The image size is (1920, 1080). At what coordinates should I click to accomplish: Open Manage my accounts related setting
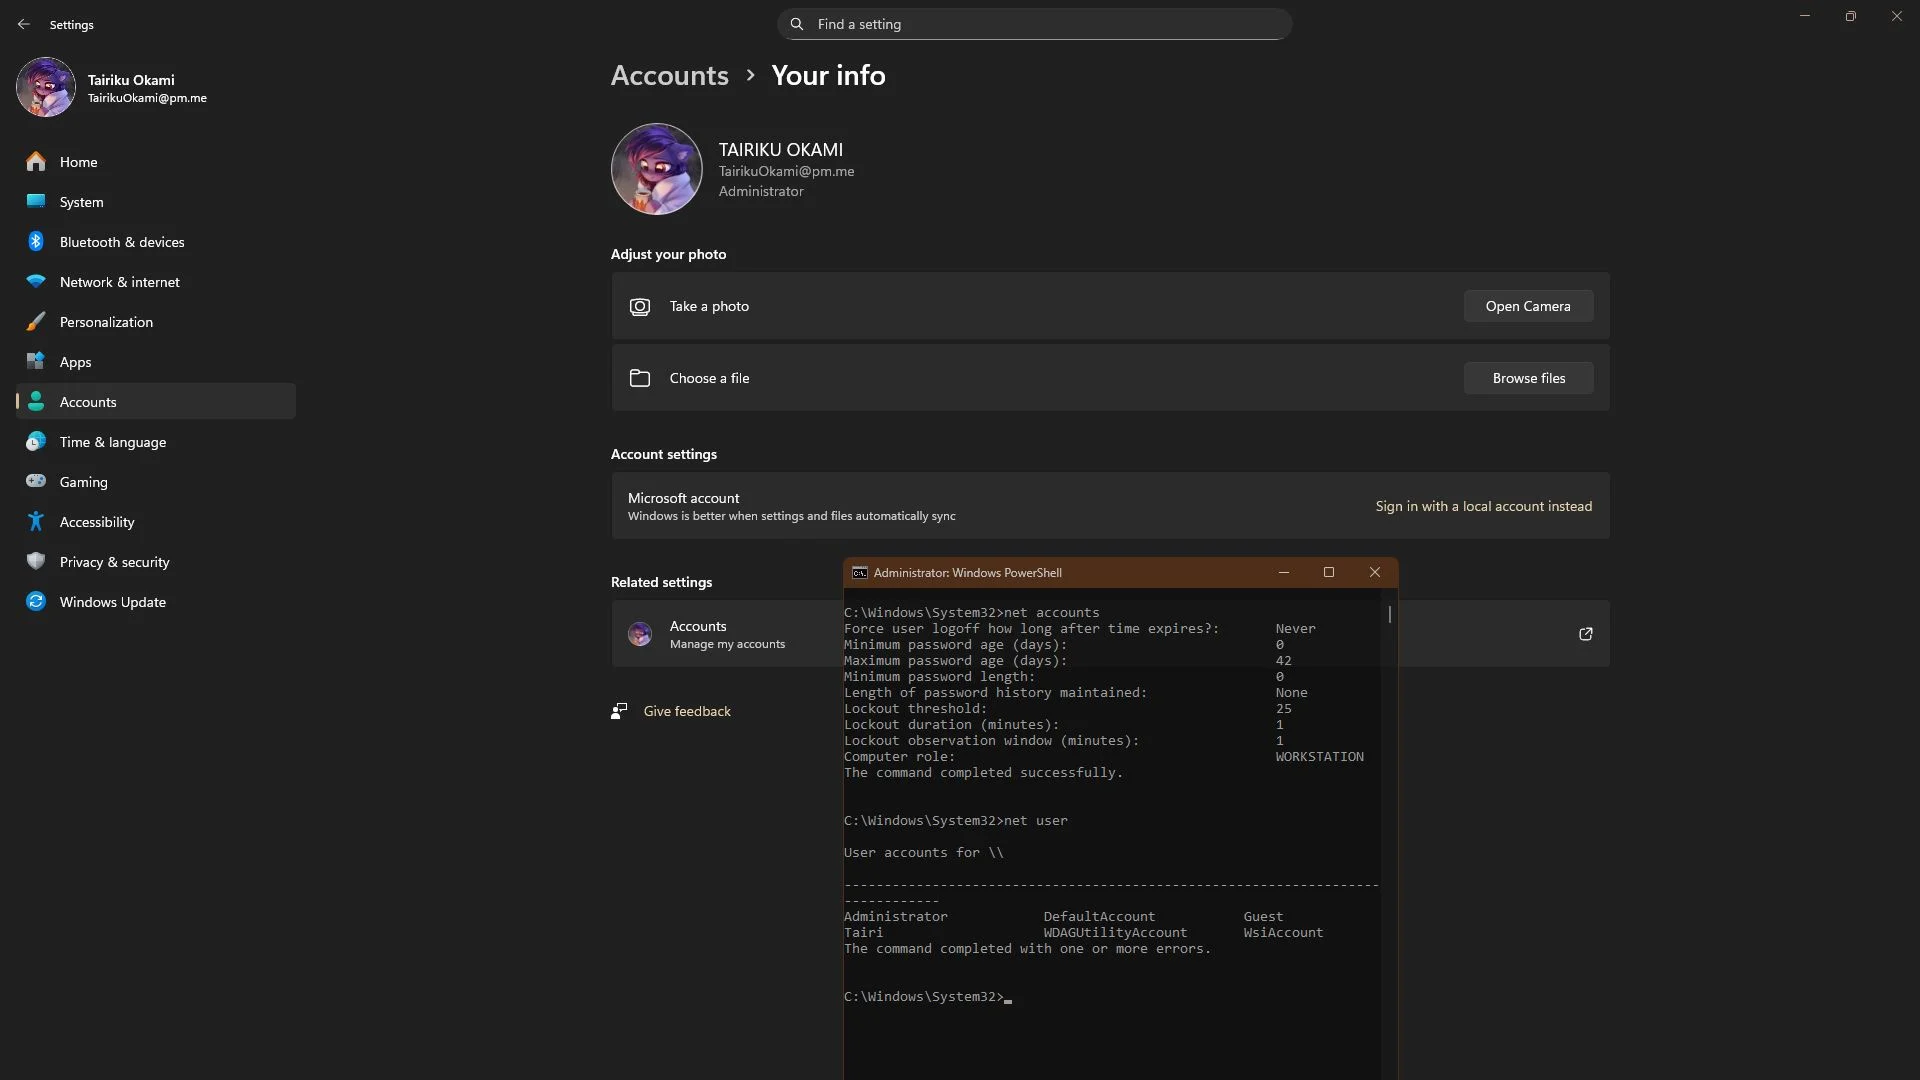[727, 634]
